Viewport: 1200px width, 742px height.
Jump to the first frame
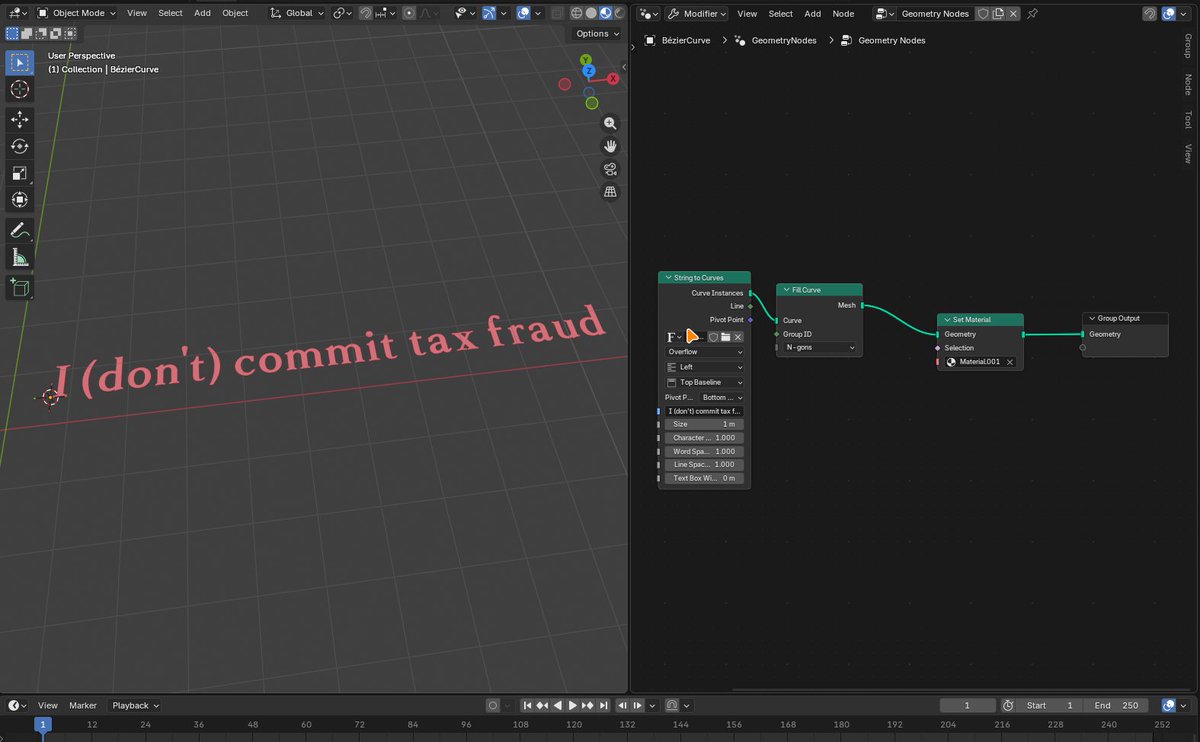click(528, 706)
